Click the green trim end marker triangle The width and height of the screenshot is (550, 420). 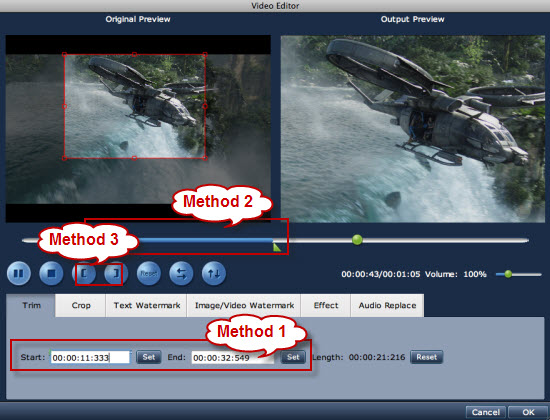click(277, 247)
